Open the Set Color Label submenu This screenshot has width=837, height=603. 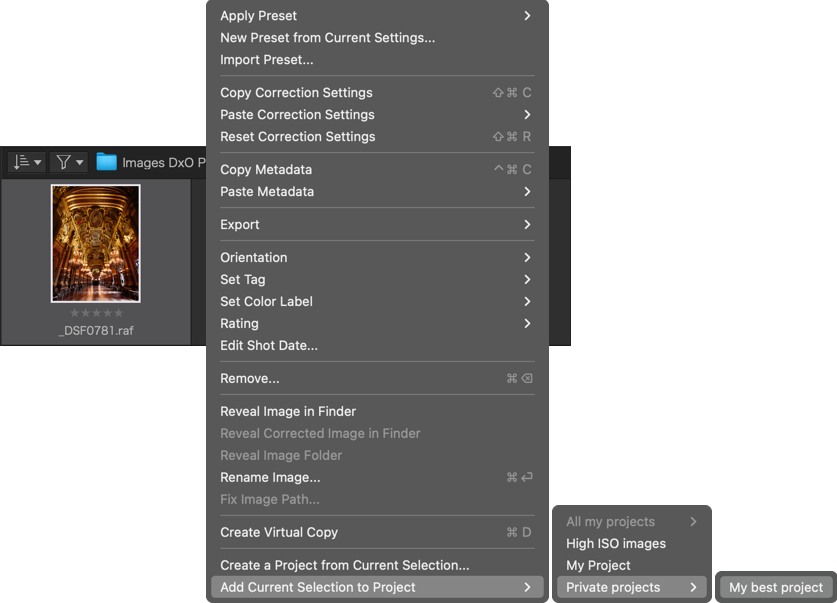tap(377, 302)
